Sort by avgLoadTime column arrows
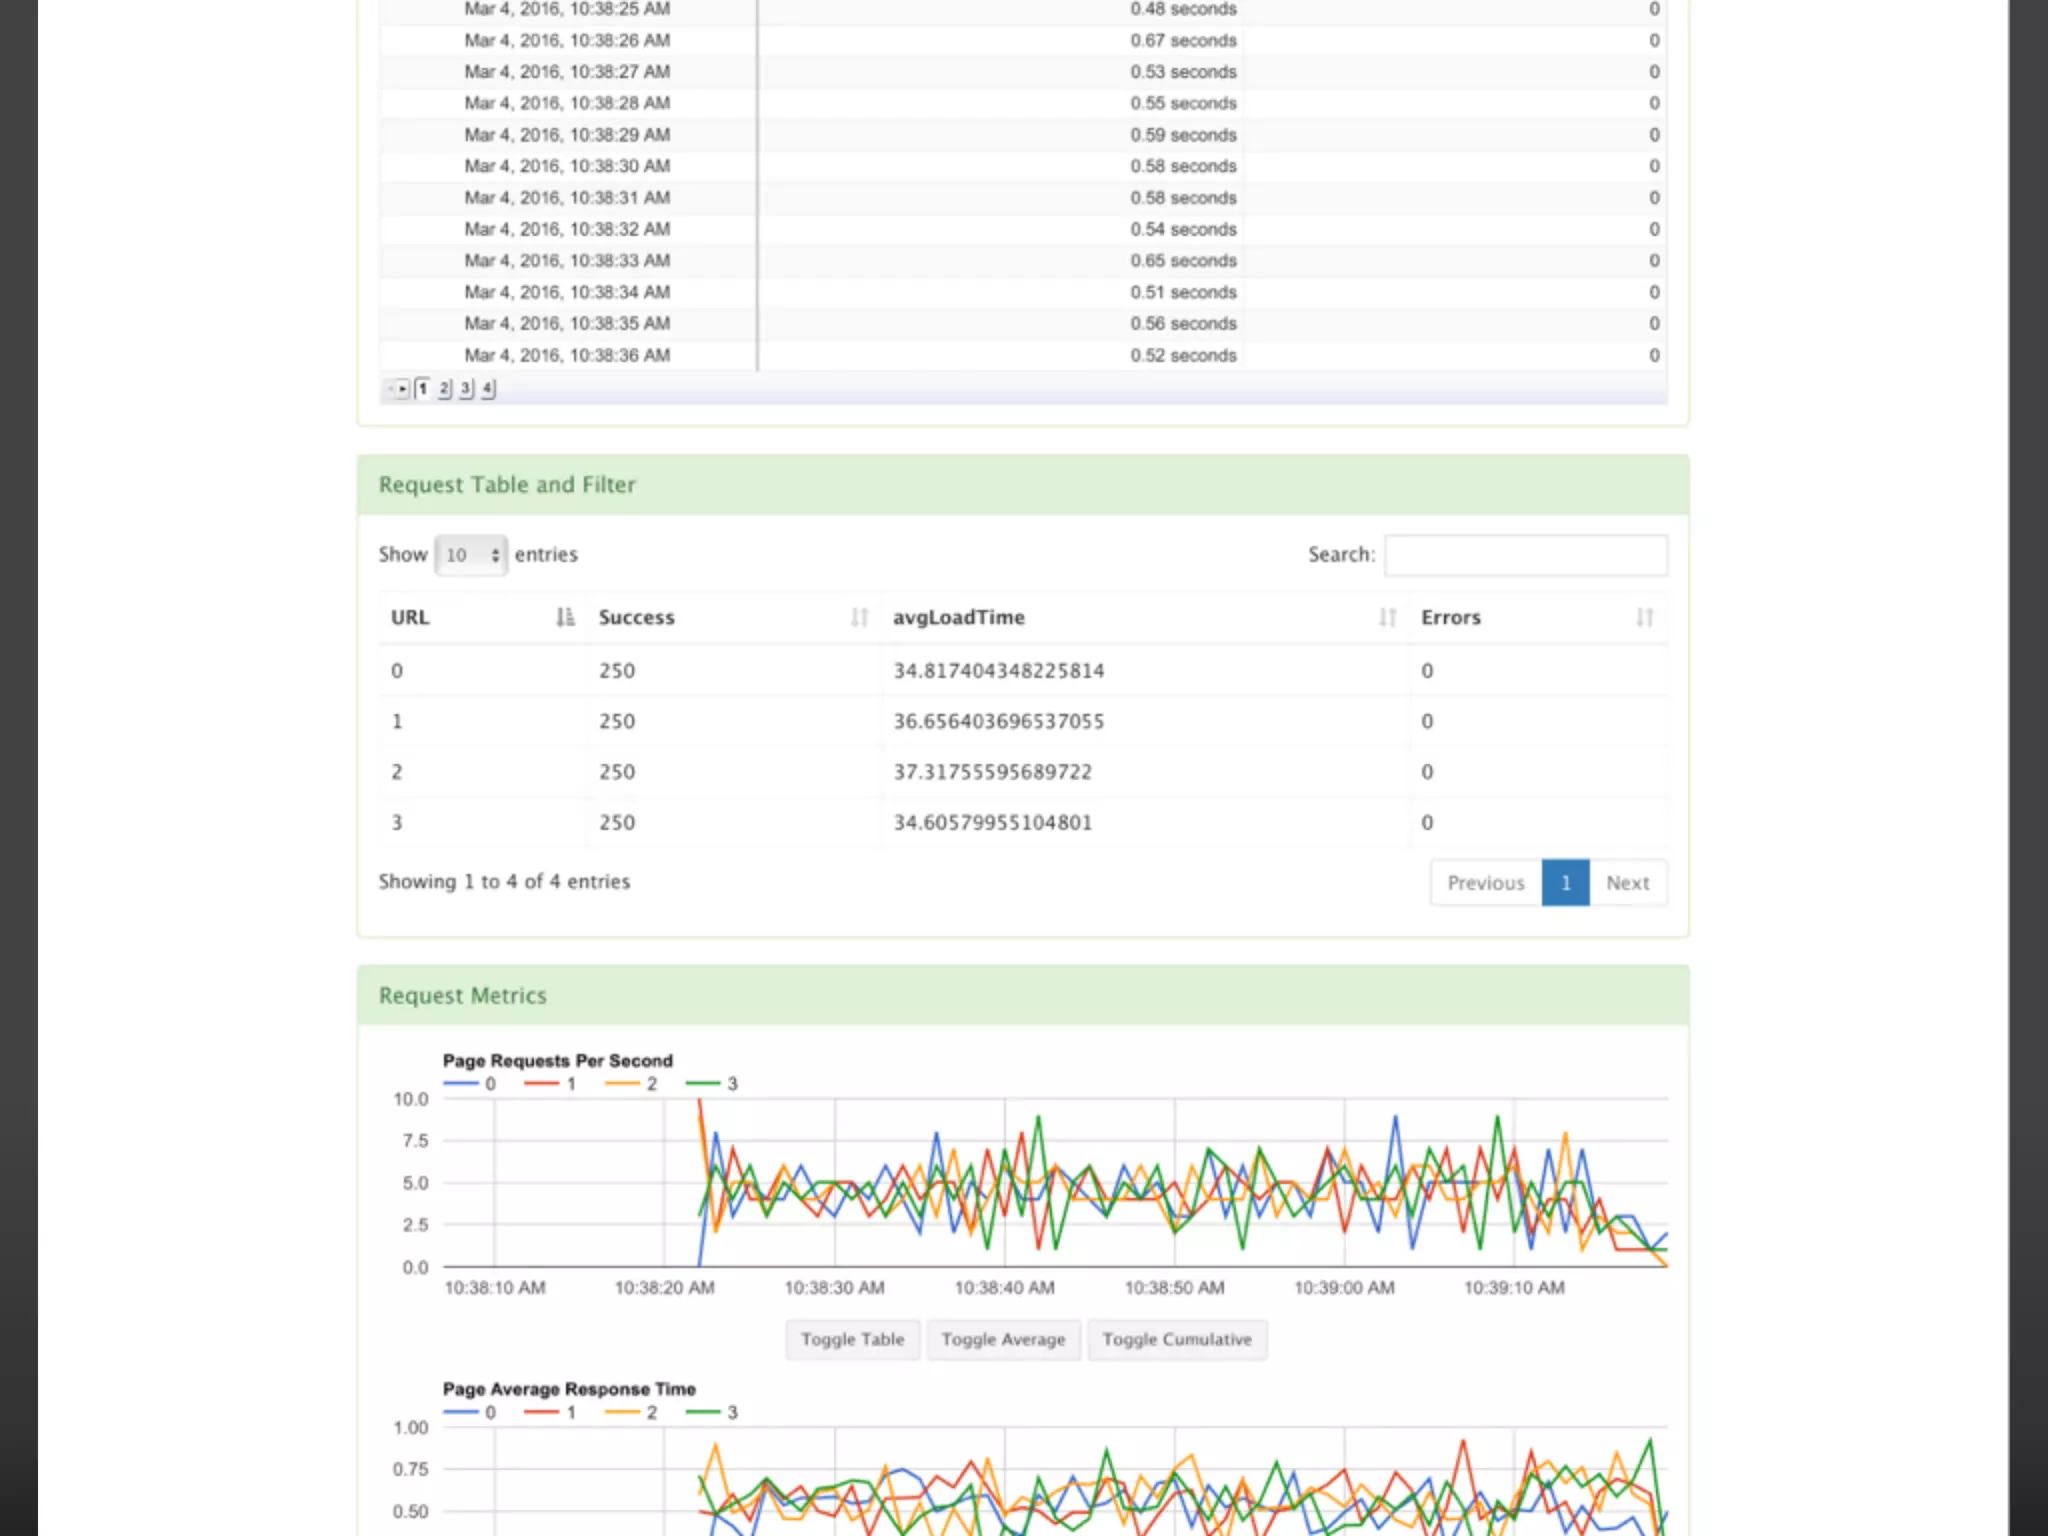Screen dimensions: 2048x1536 pos(1386,617)
